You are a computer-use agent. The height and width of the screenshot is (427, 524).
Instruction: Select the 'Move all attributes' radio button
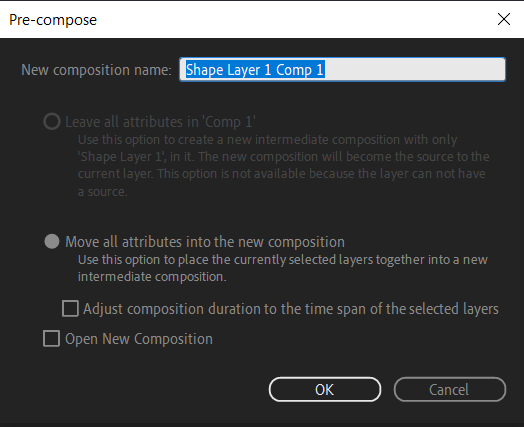(x=52, y=241)
